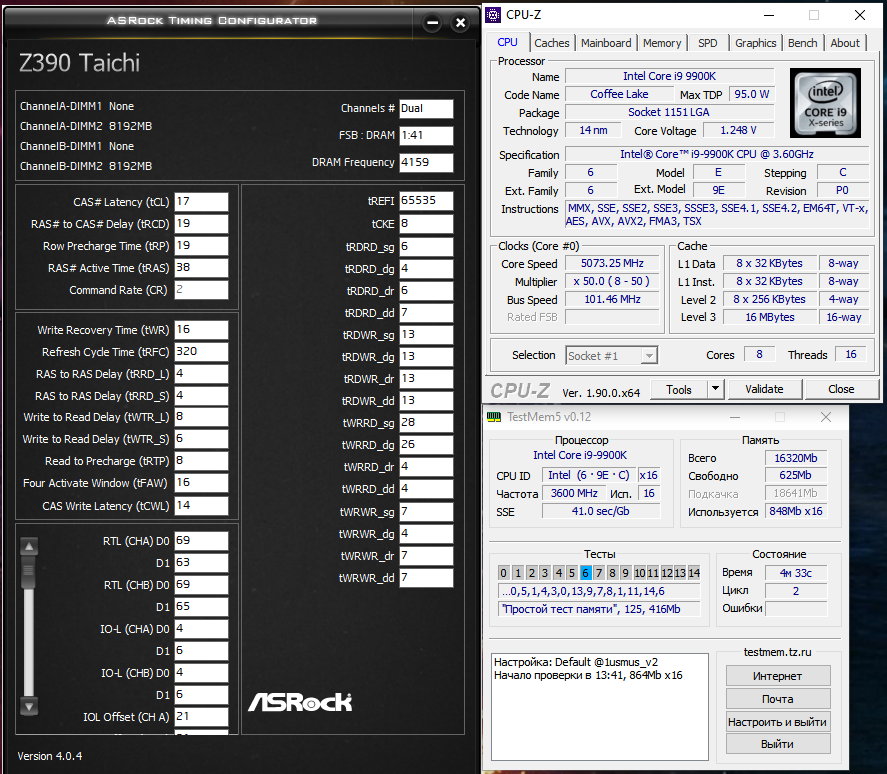Click Настроить и выйти button in TestMem5
The height and width of the screenshot is (774, 887).
pyautogui.click(x=778, y=722)
